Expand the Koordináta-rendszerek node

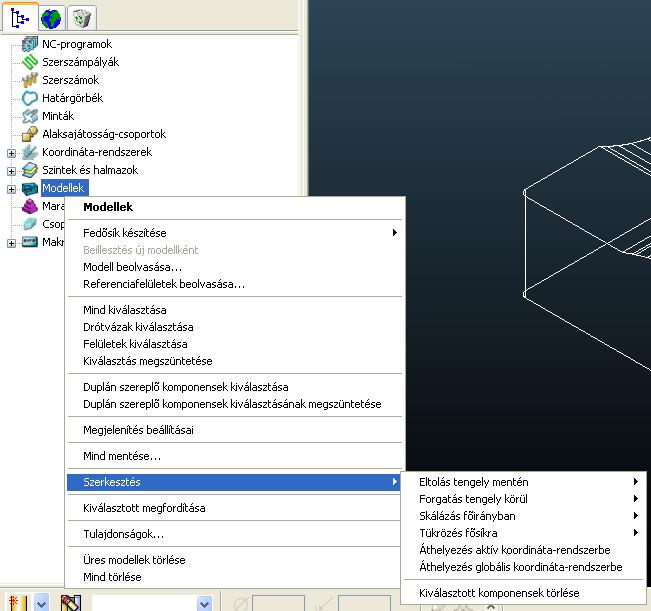11,153
